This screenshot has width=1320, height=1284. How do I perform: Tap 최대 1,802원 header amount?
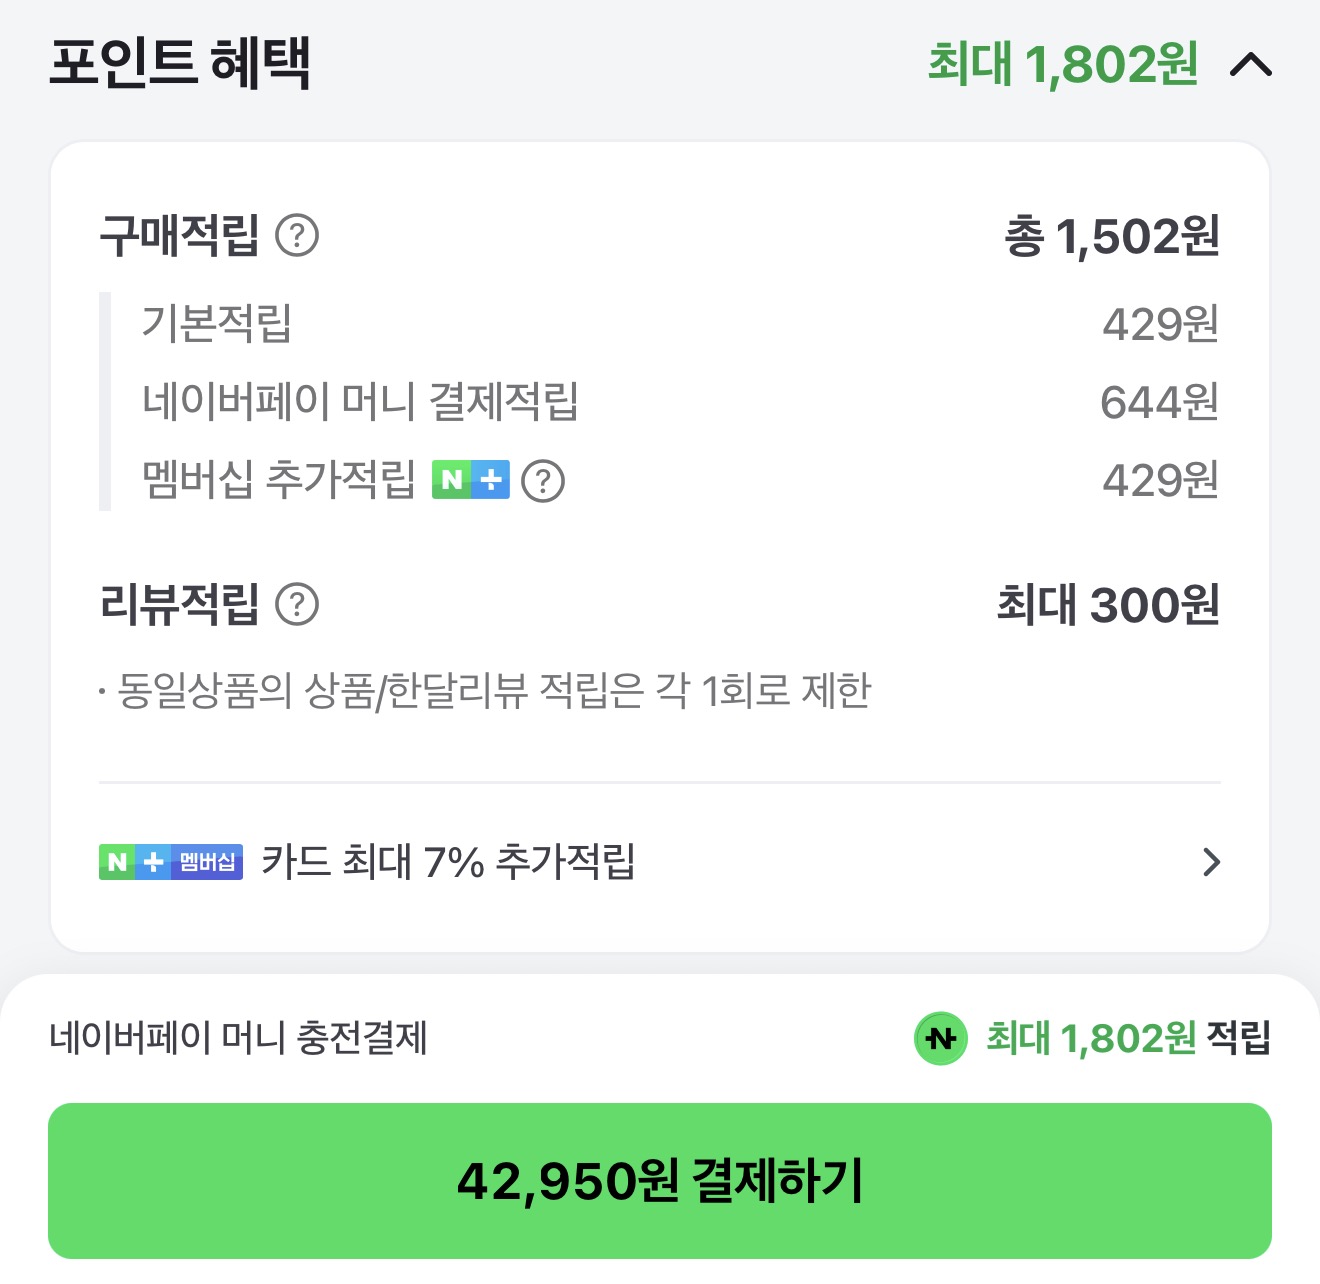(1062, 65)
